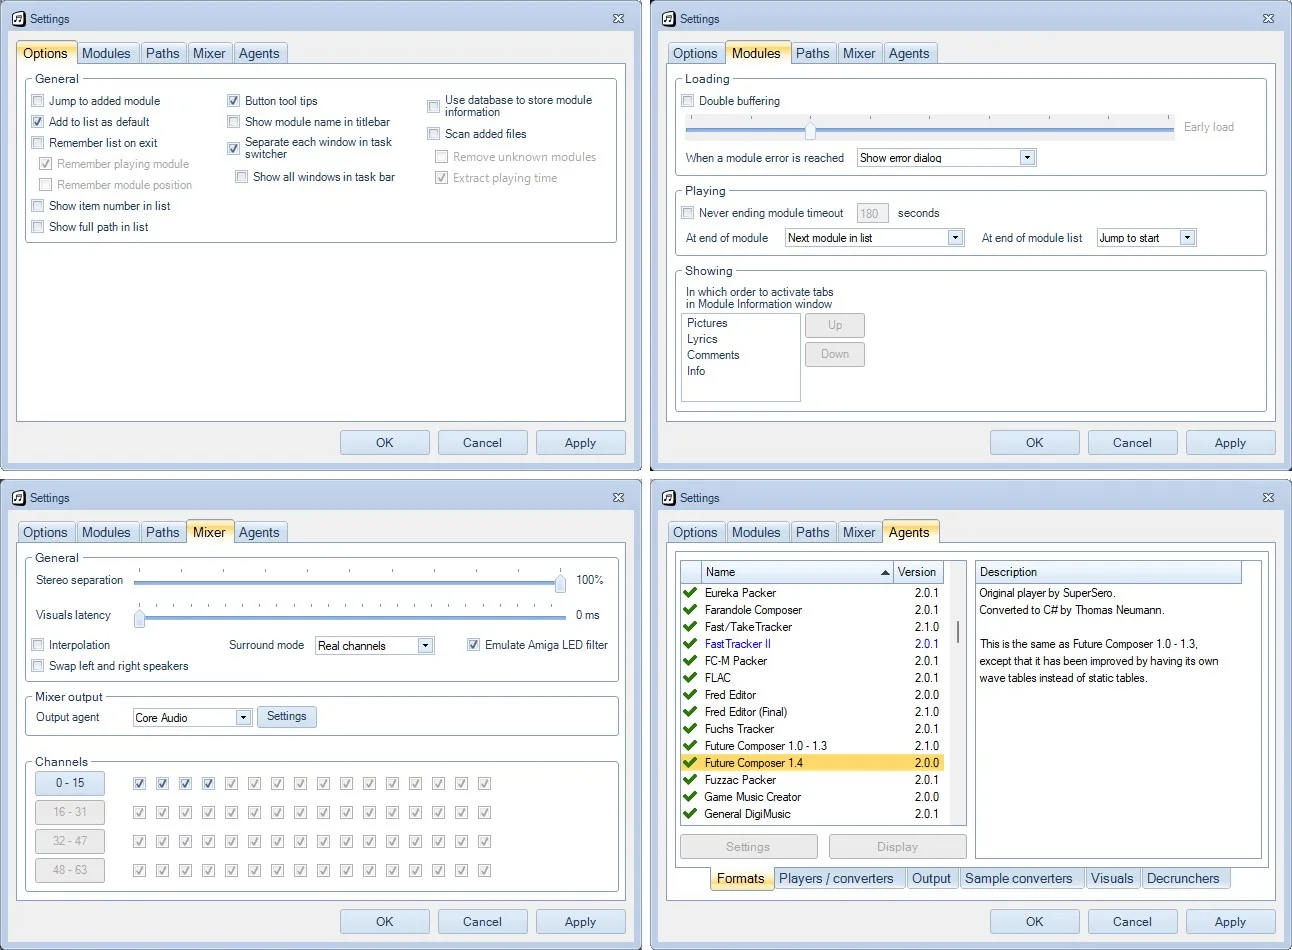Toggle Never ending module timeout checkbox
The height and width of the screenshot is (950, 1292).
(x=687, y=213)
